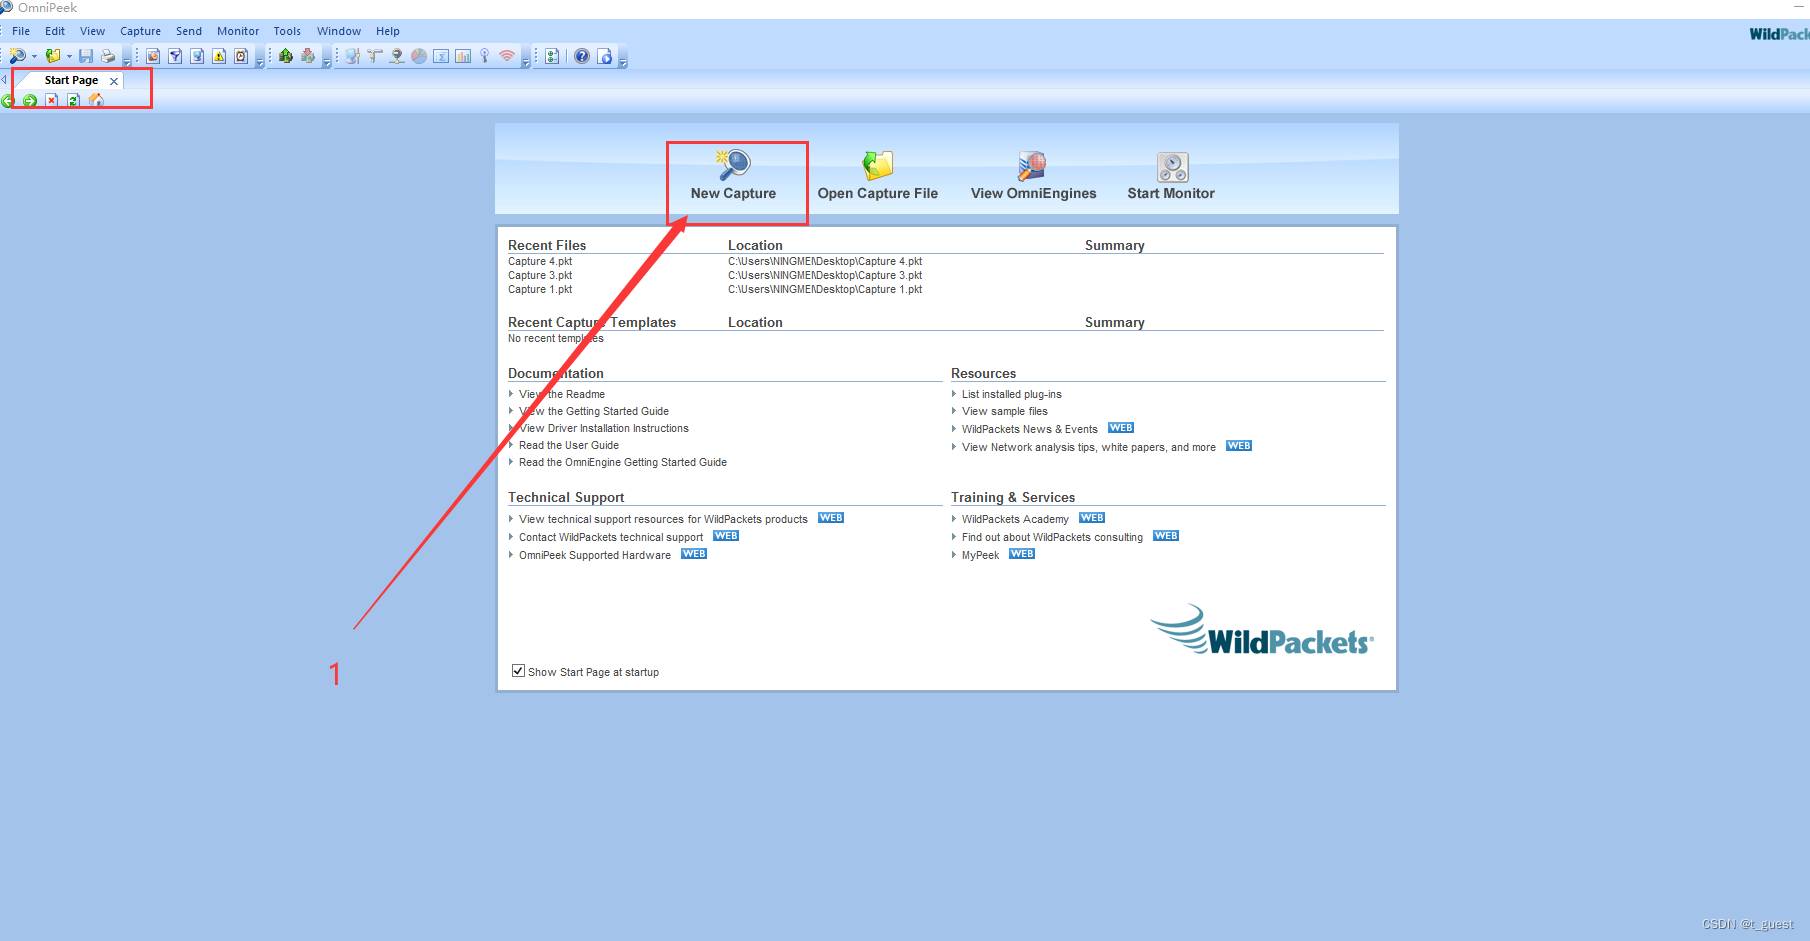Viewport: 1810px width, 941px height.
Task: Click the blue help question mark icon
Action: pyautogui.click(x=582, y=56)
